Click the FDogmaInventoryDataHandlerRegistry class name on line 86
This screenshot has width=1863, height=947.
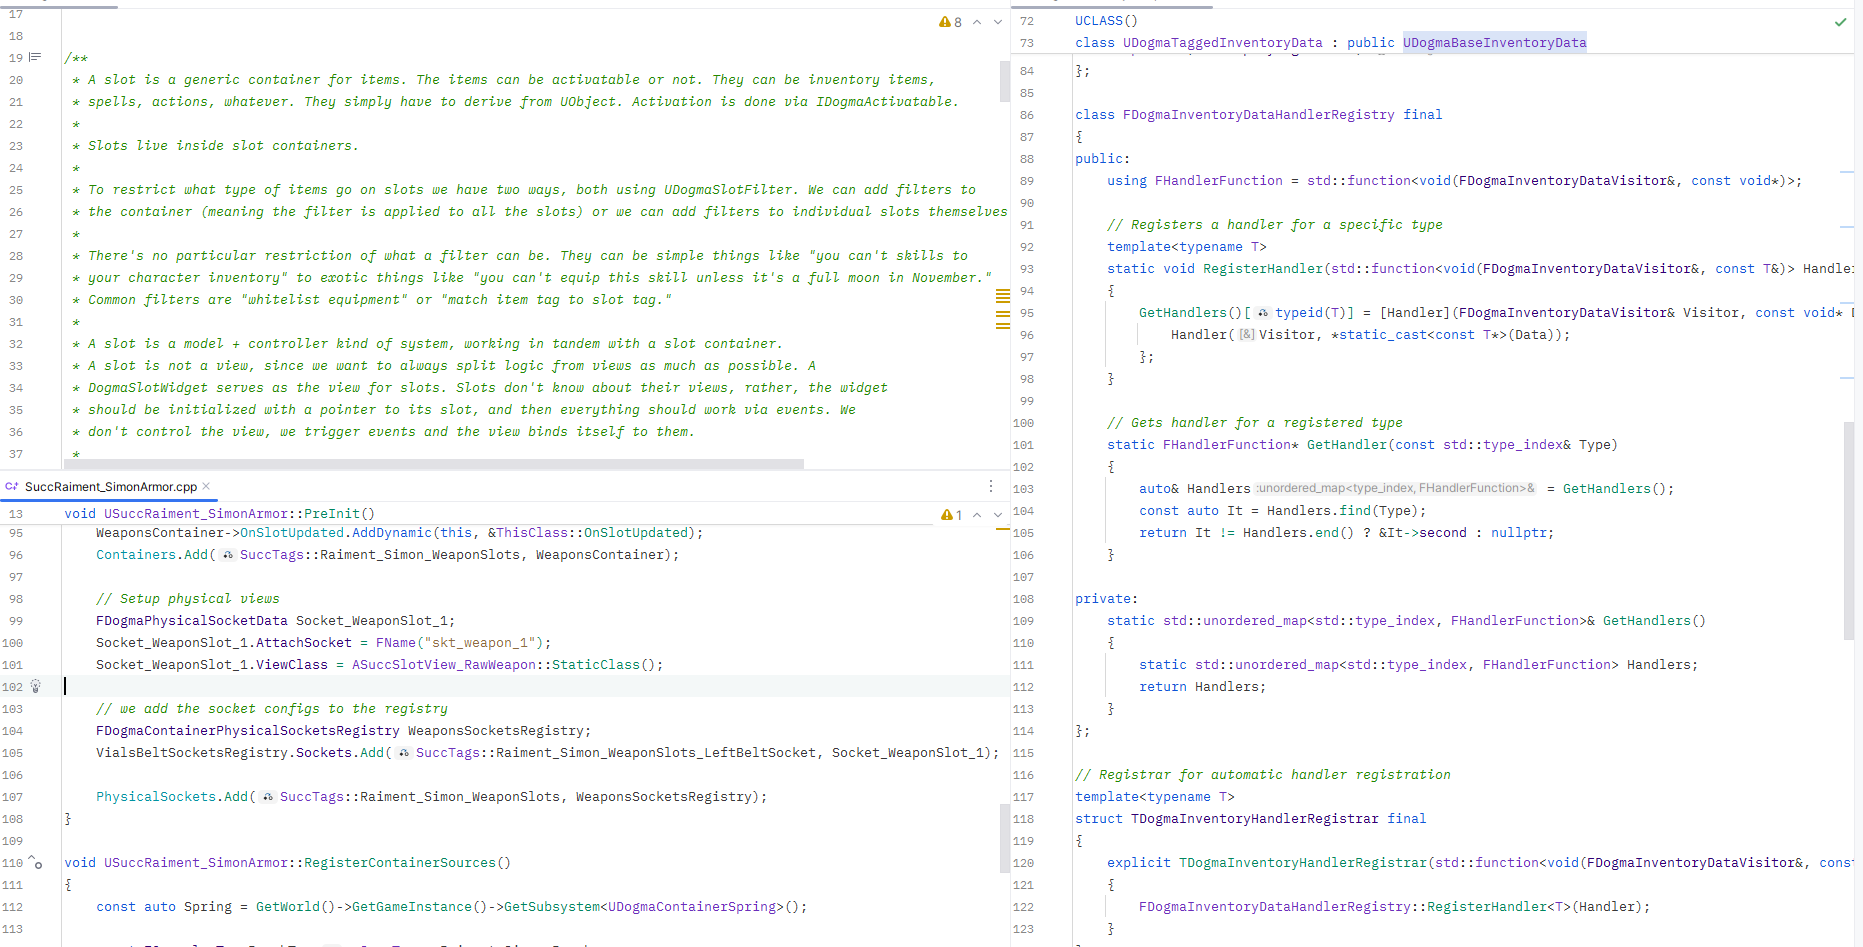pyautogui.click(x=1258, y=115)
